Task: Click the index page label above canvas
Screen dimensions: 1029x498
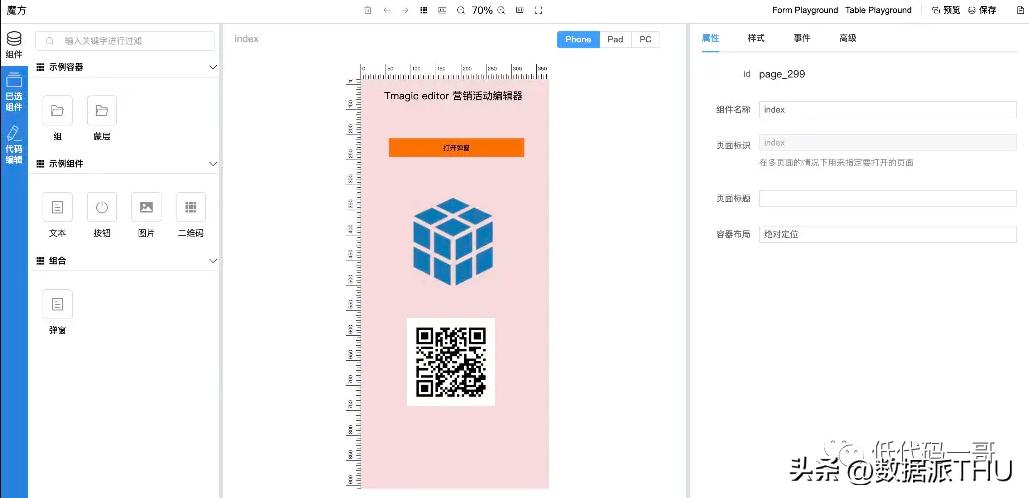Action: click(247, 39)
